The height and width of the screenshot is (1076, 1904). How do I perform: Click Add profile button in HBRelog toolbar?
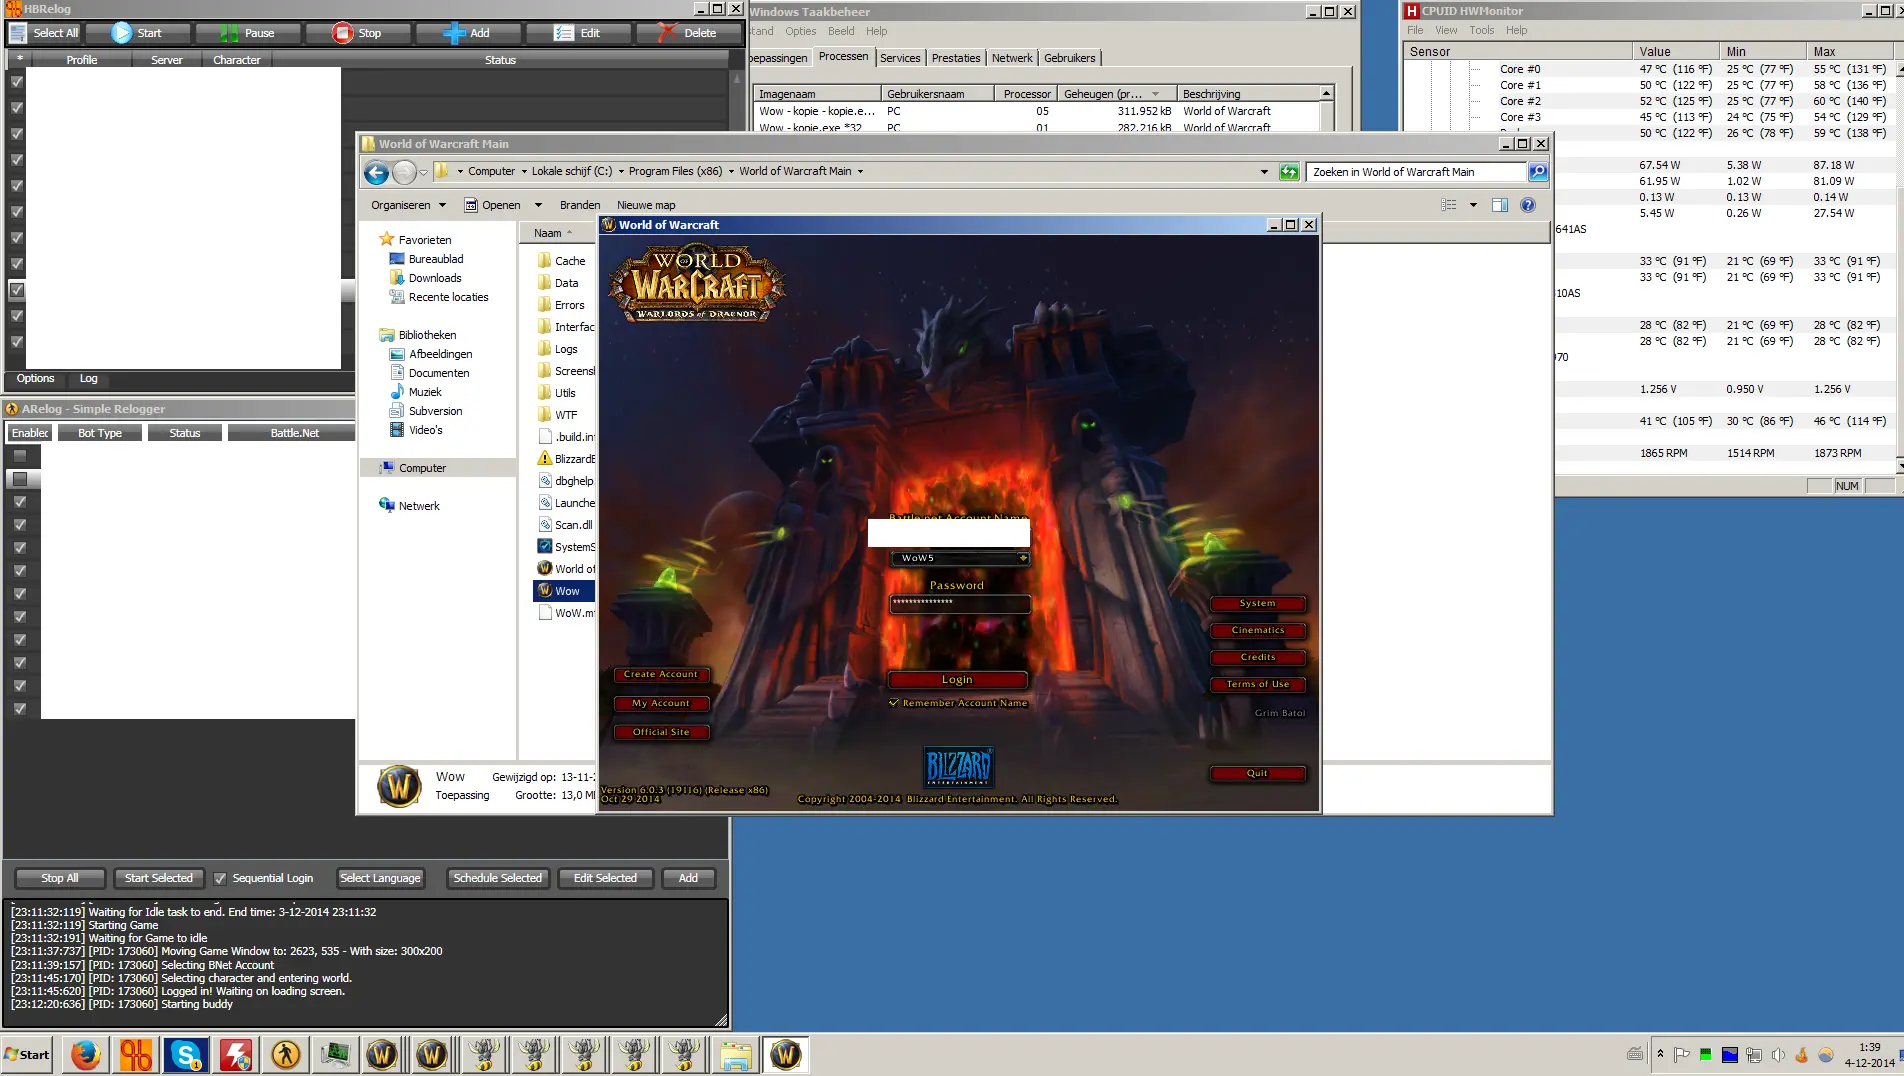tap(467, 33)
